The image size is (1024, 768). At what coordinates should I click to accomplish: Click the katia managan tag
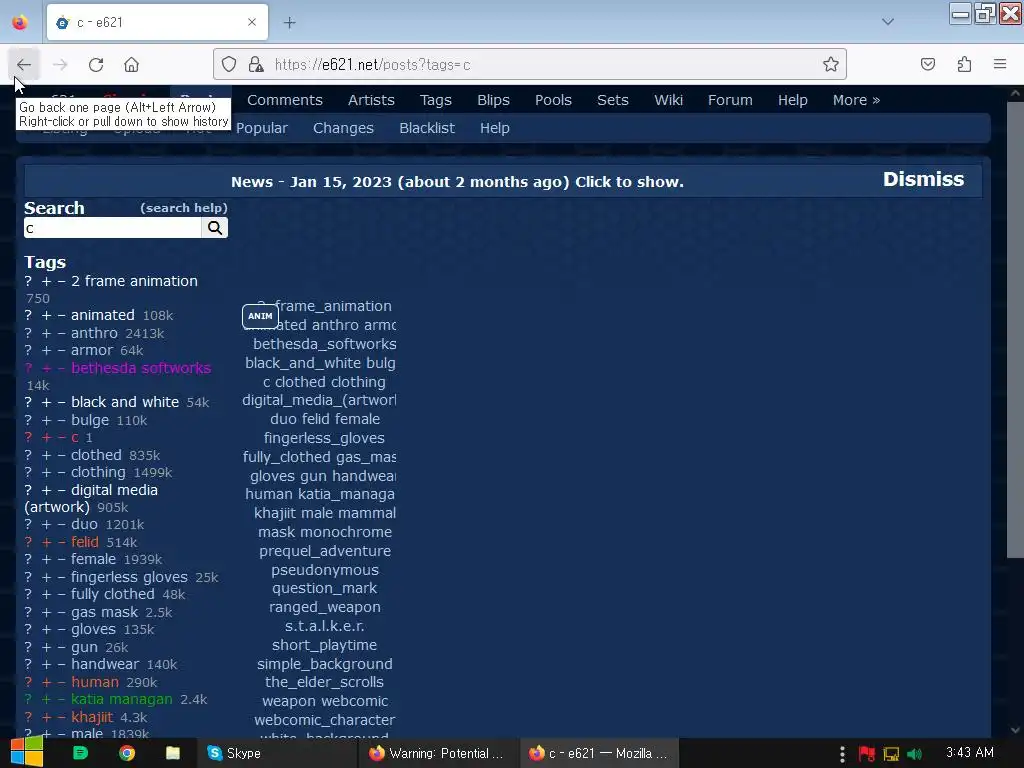pos(121,699)
